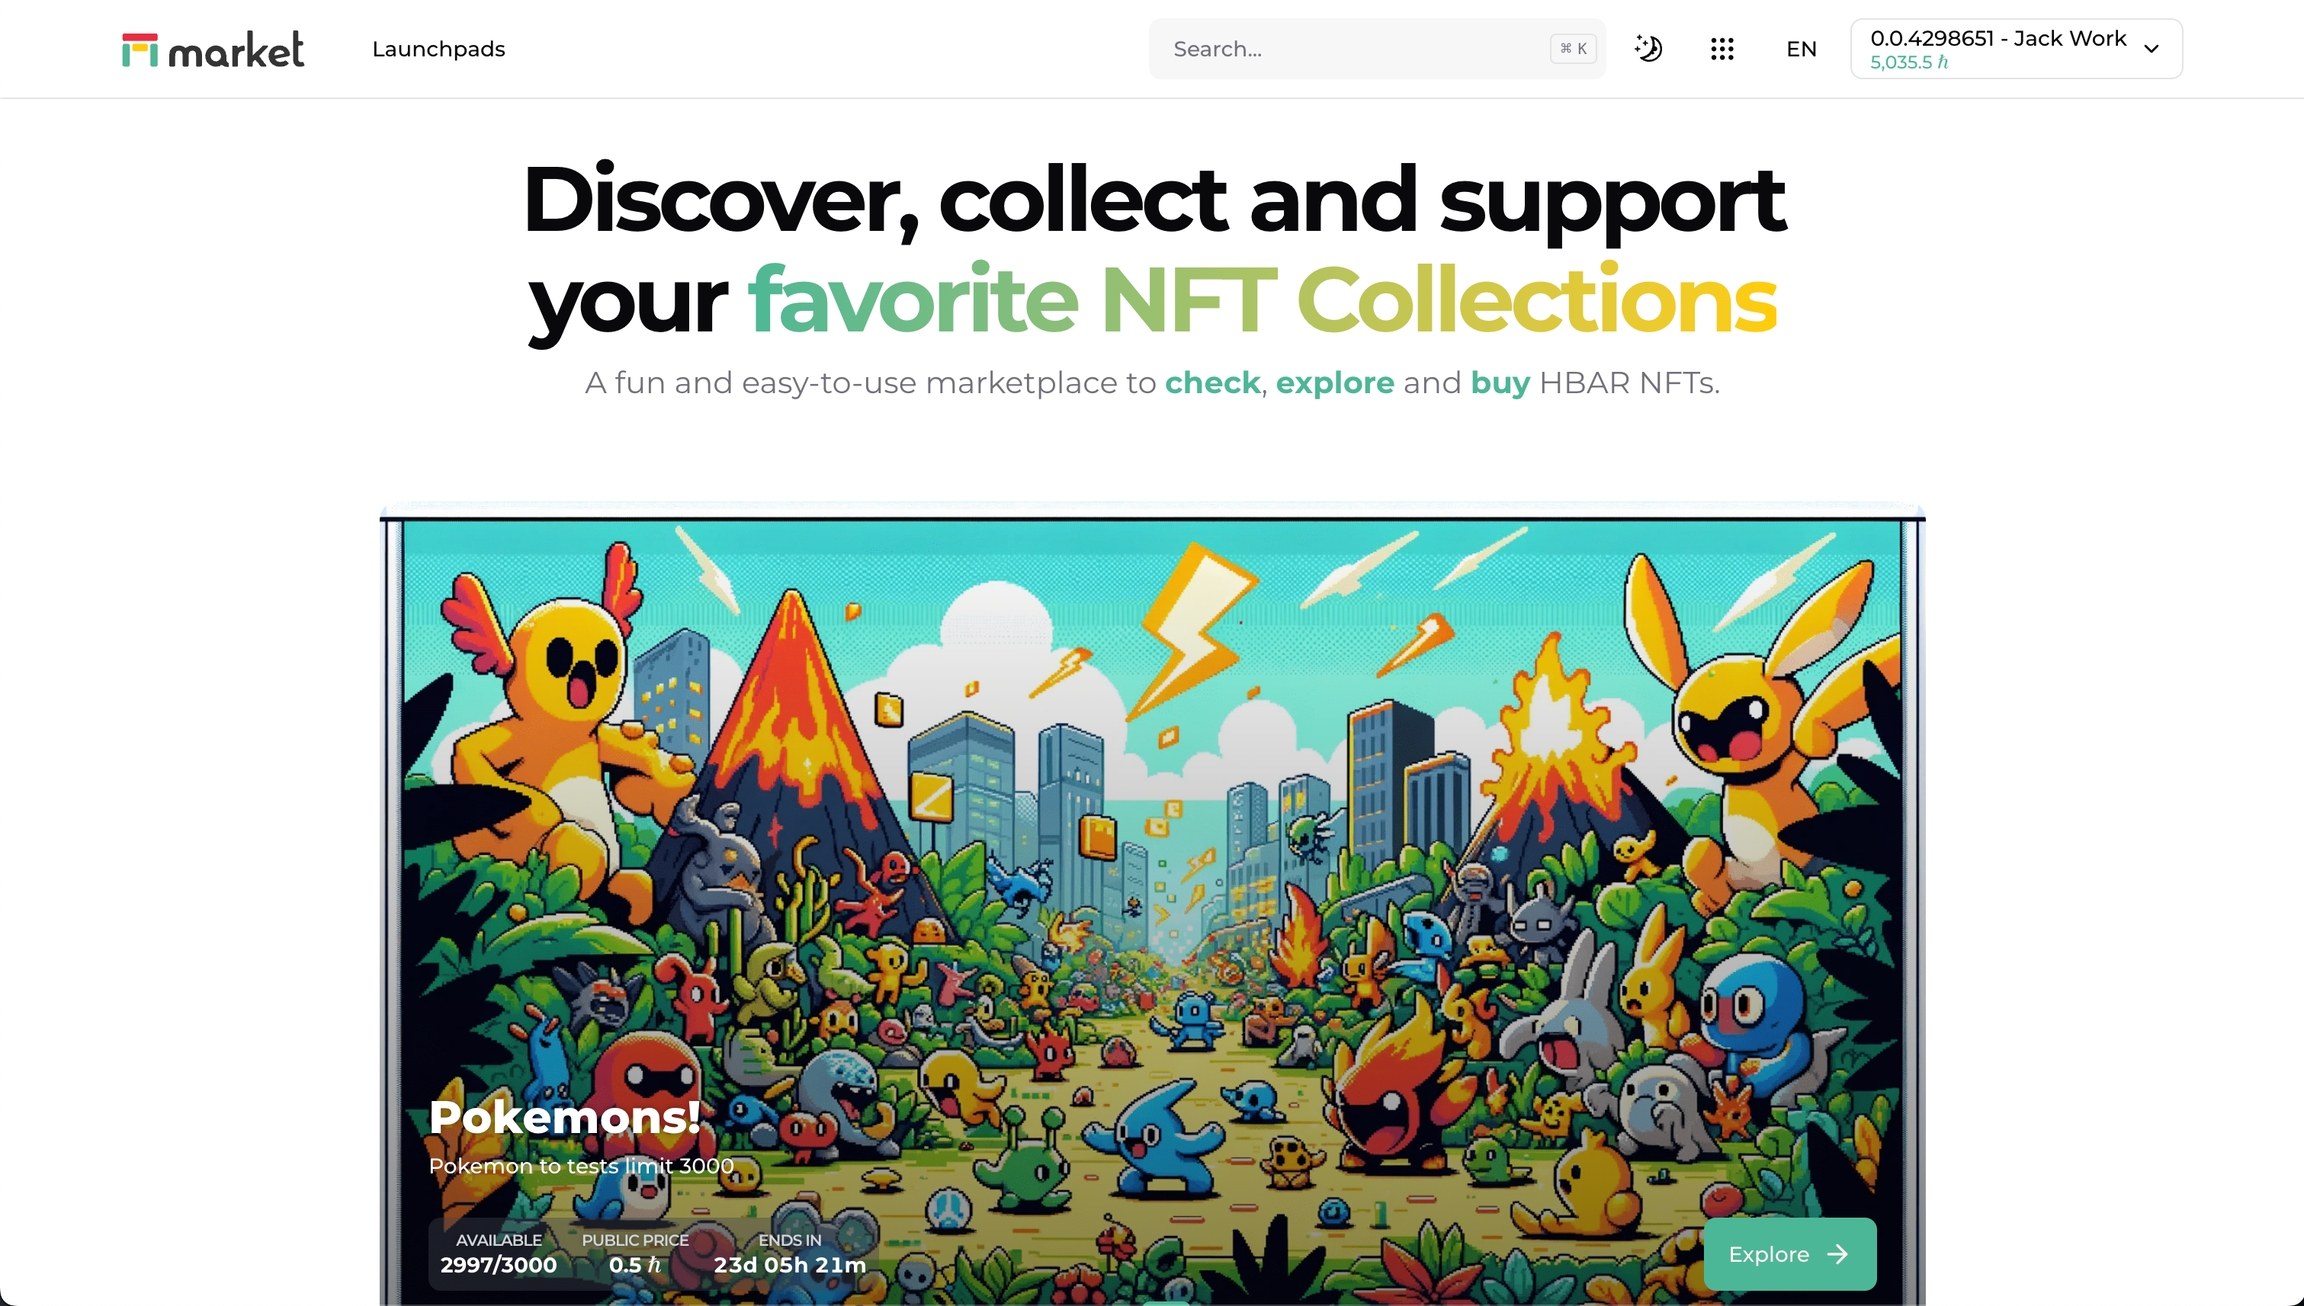Open the Pokemons! collection title
The height and width of the screenshot is (1306, 2304).
pyautogui.click(x=565, y=1116)
